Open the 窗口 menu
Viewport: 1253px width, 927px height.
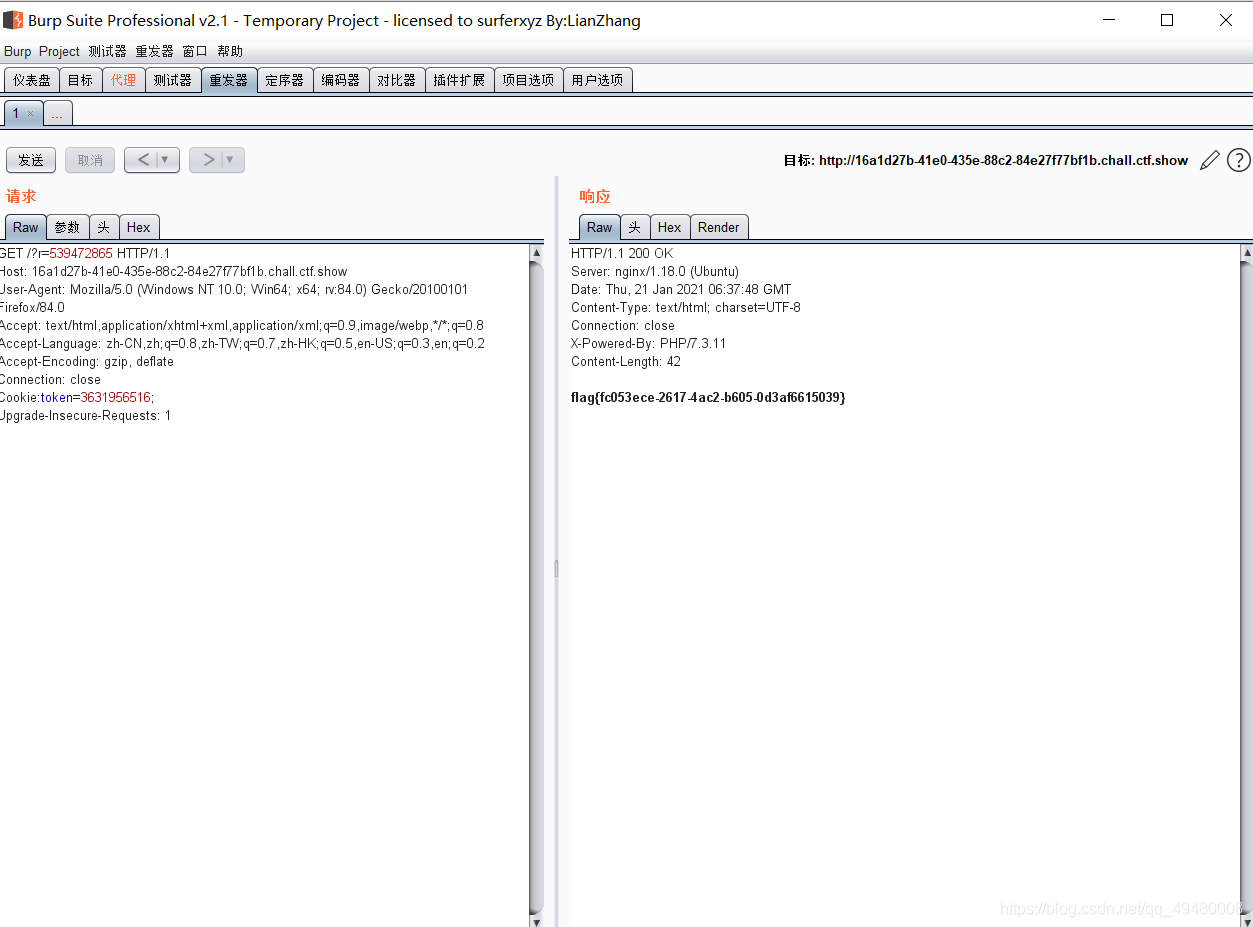click(x=195, y=51)
